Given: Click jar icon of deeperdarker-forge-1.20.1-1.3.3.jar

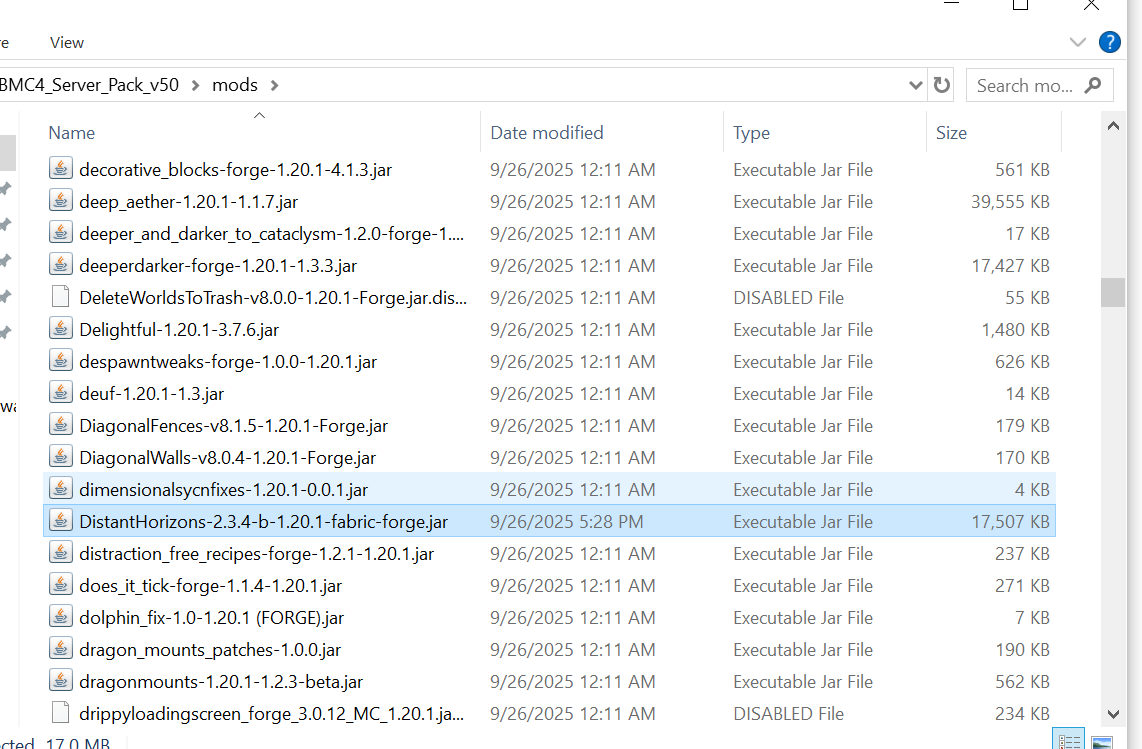Looking at the screenshot, I should click(60, 265).
